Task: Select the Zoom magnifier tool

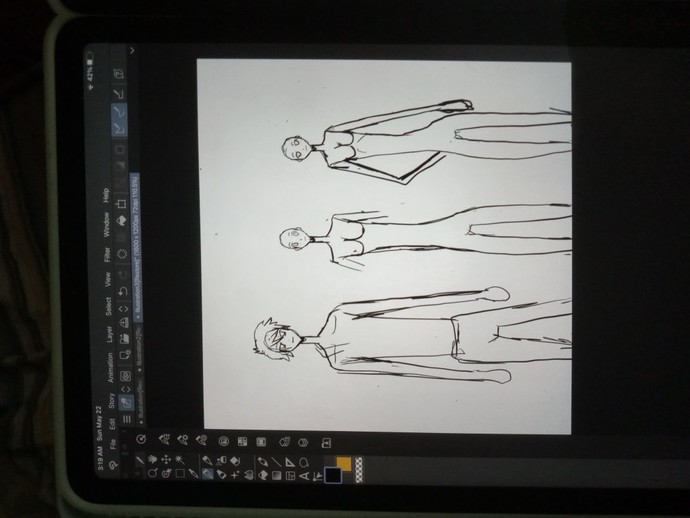Action: pyautogui.click(x=152, y=474)
